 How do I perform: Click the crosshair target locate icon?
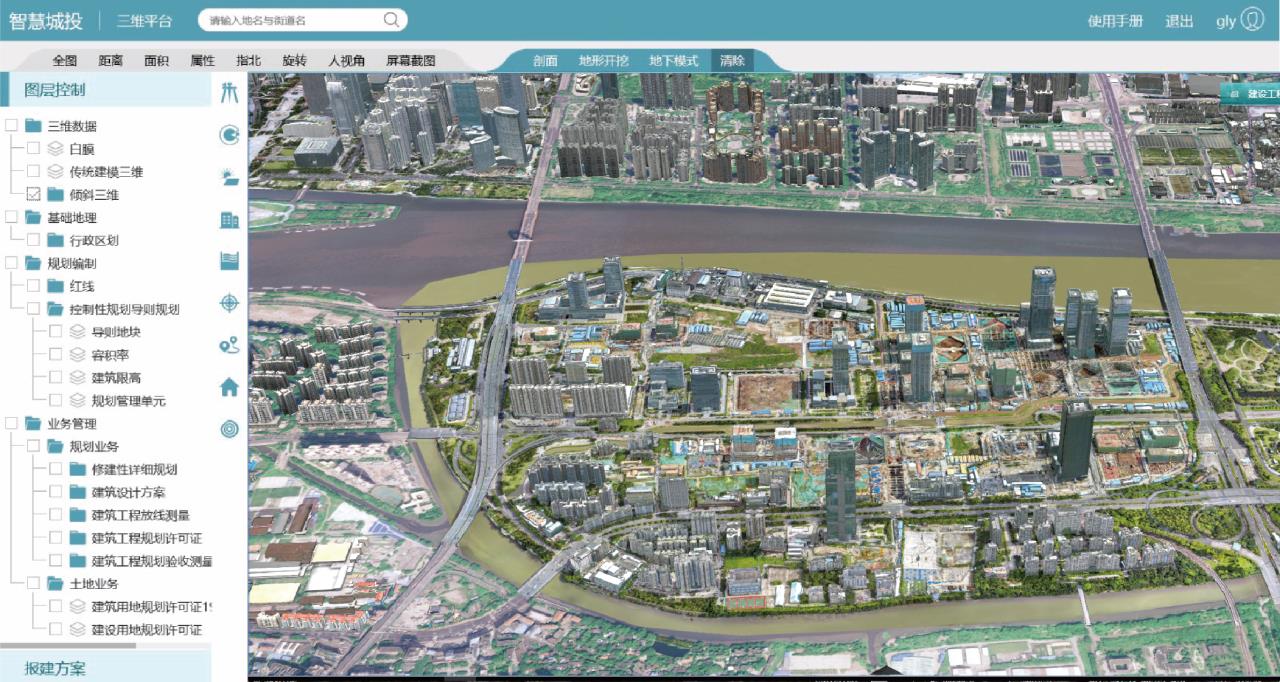pos(230,303)
